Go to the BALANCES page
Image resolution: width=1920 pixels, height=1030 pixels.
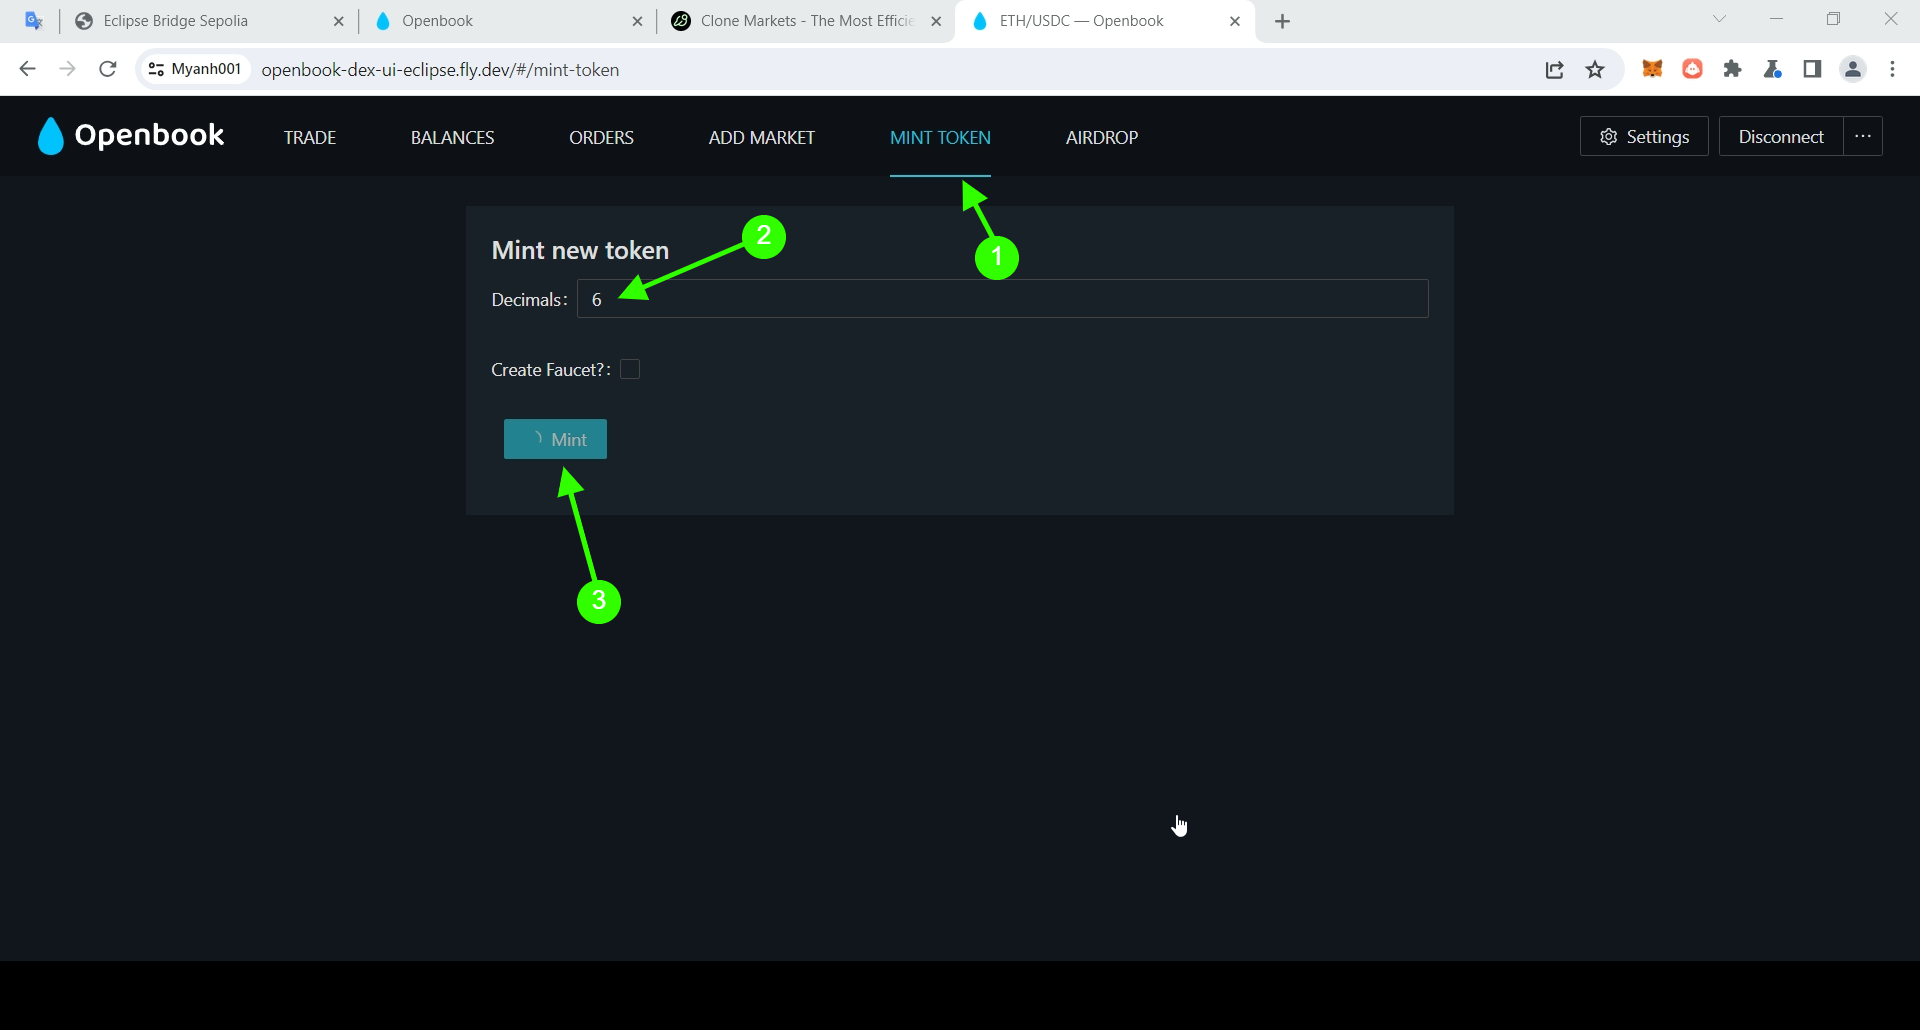point(452,137)
